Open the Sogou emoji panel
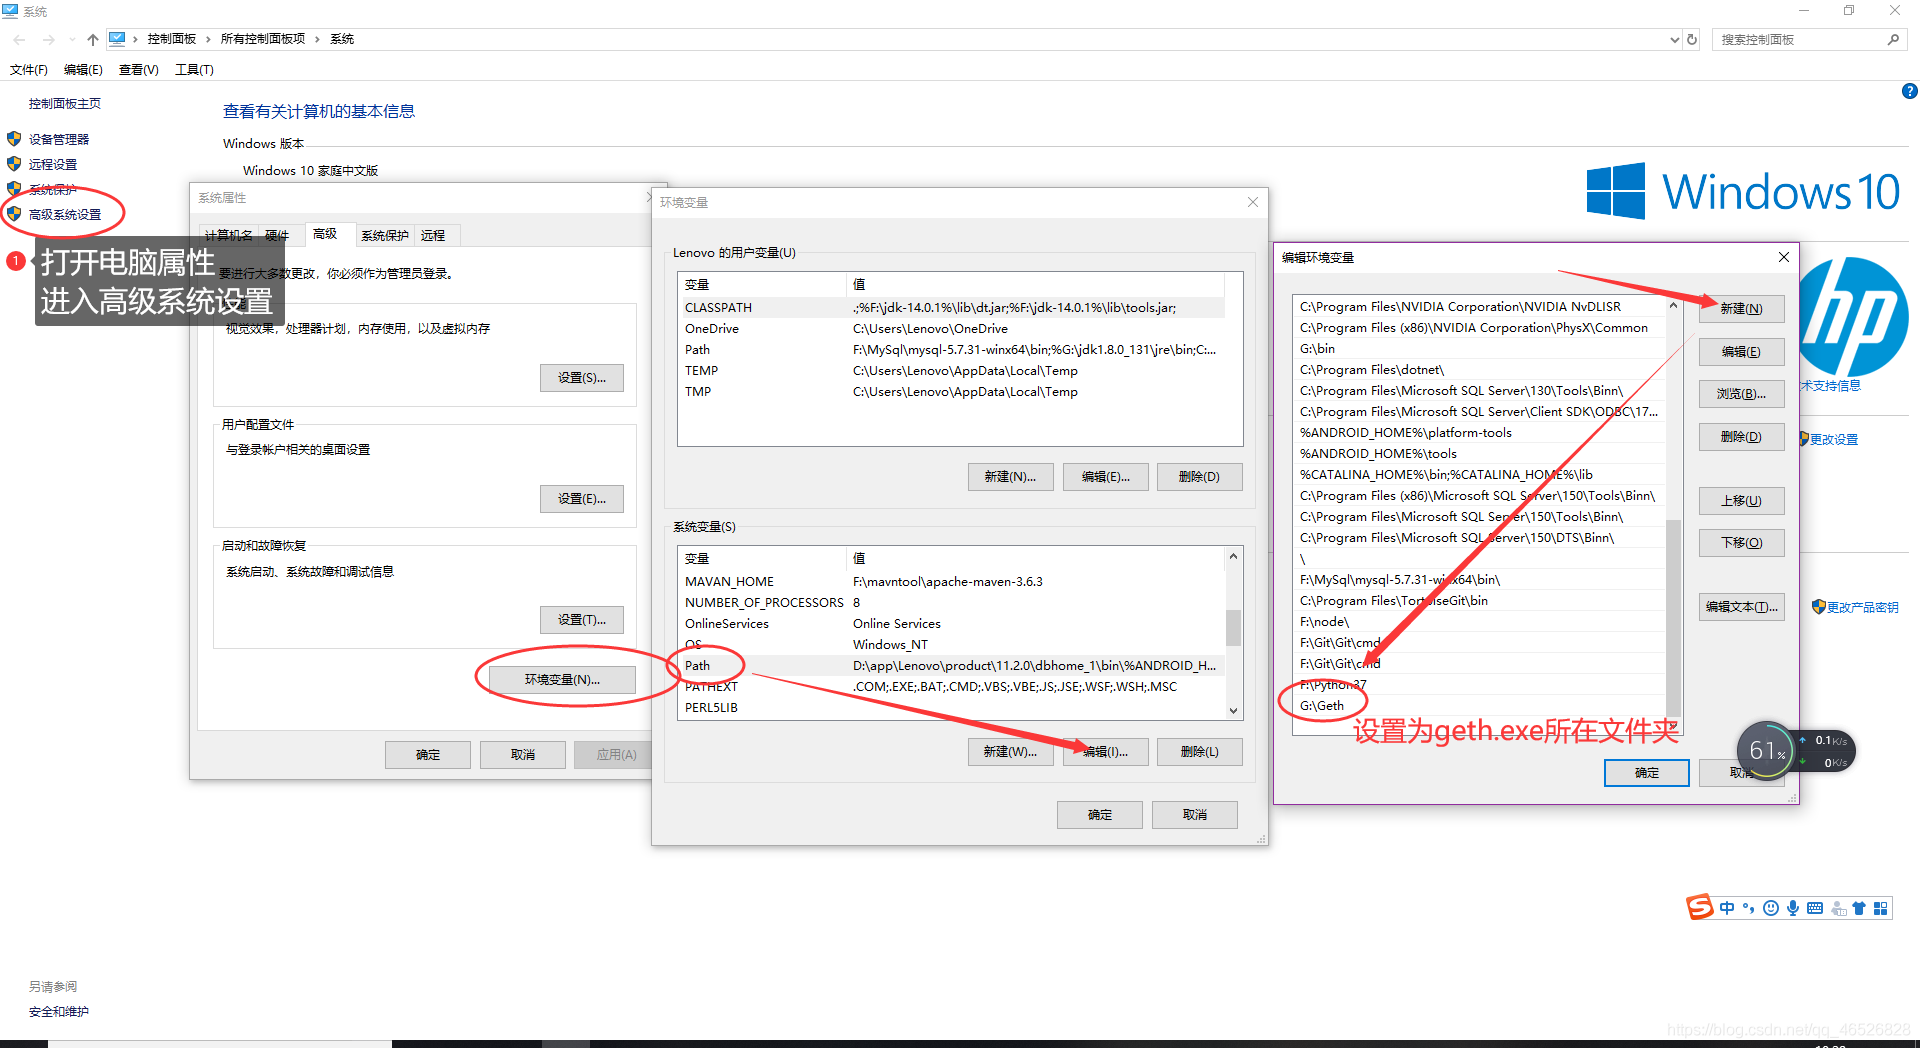The width and height of the screenshot is (1920, 1048). click(x=1770, y=908)
